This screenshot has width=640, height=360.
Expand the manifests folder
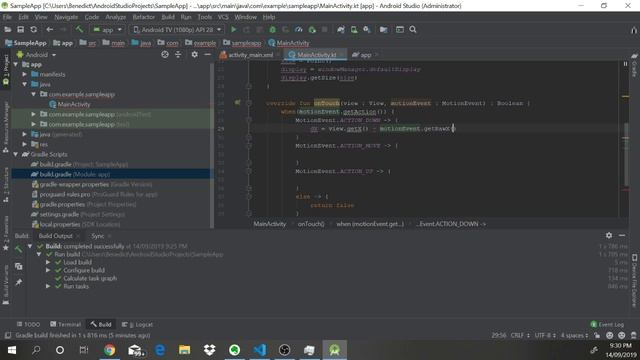click(24, 74)
